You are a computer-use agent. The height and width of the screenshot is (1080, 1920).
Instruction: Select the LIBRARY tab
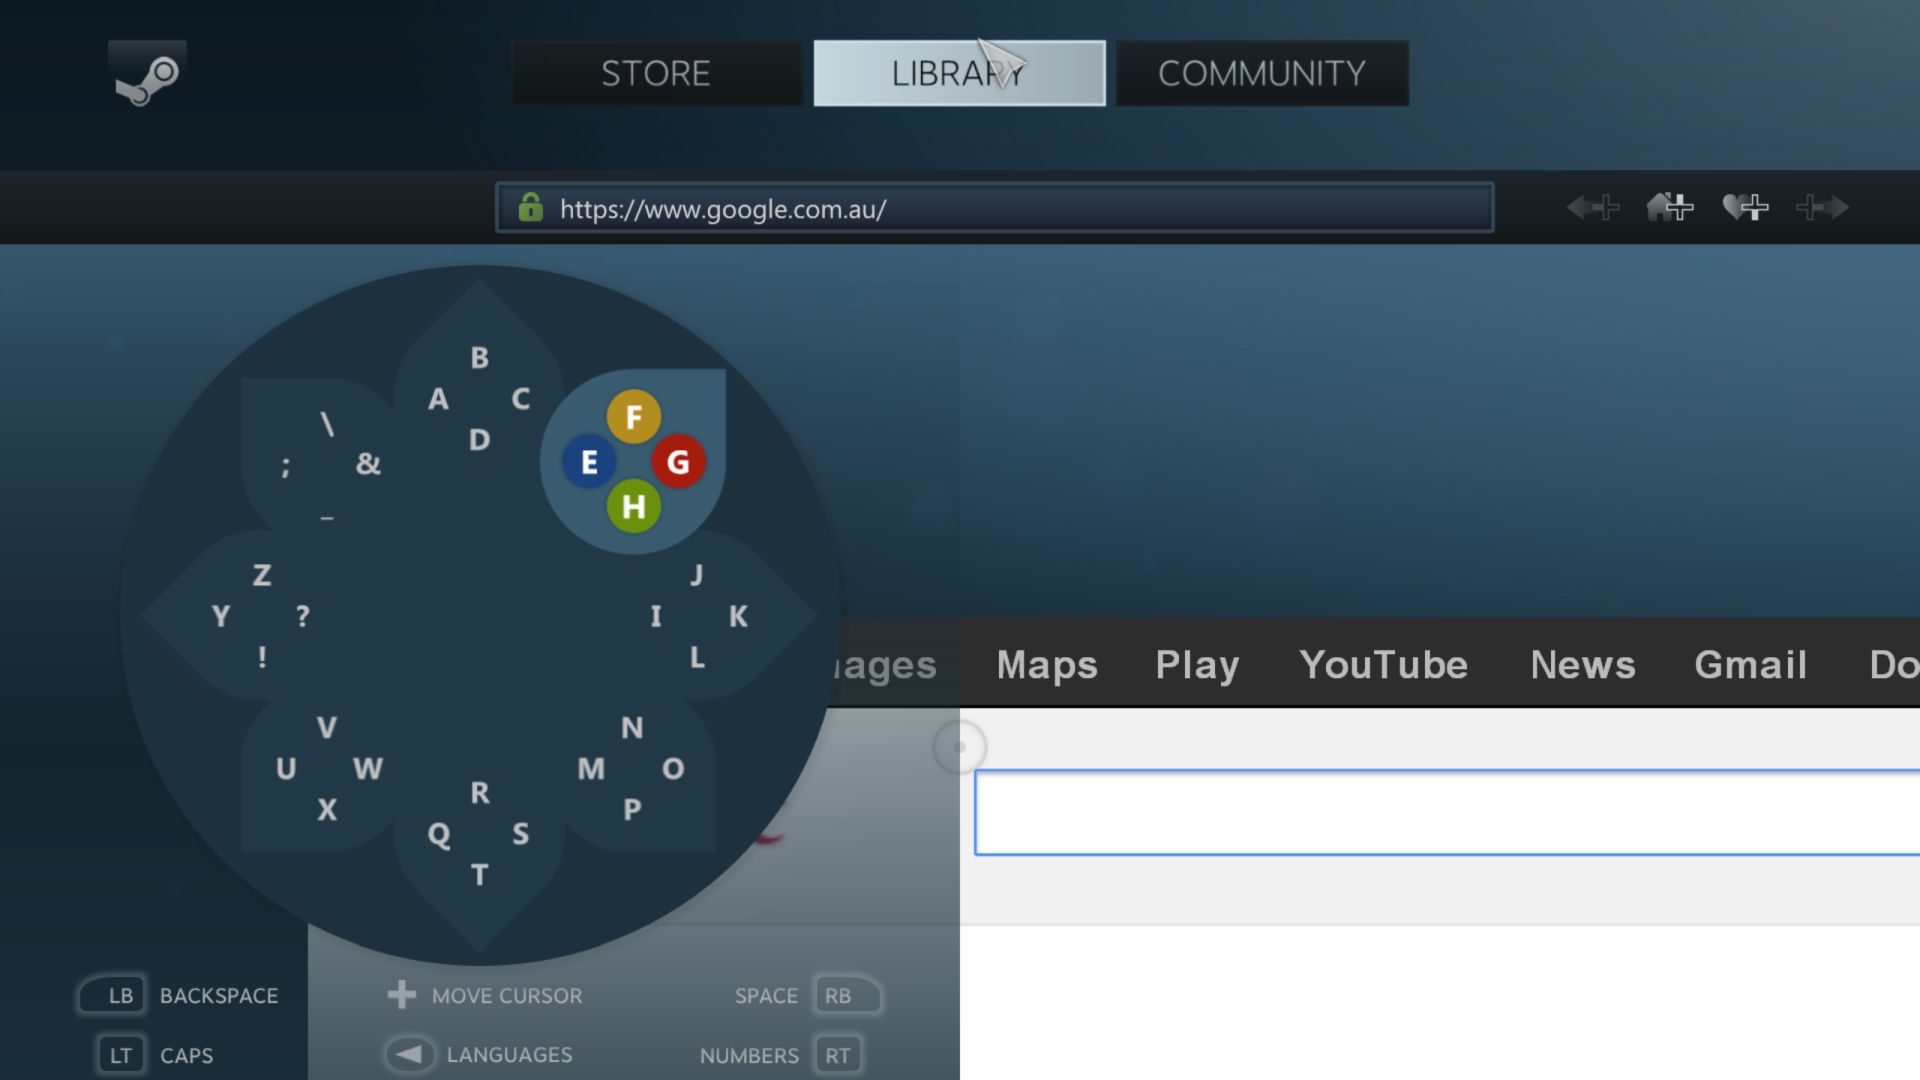960,73
